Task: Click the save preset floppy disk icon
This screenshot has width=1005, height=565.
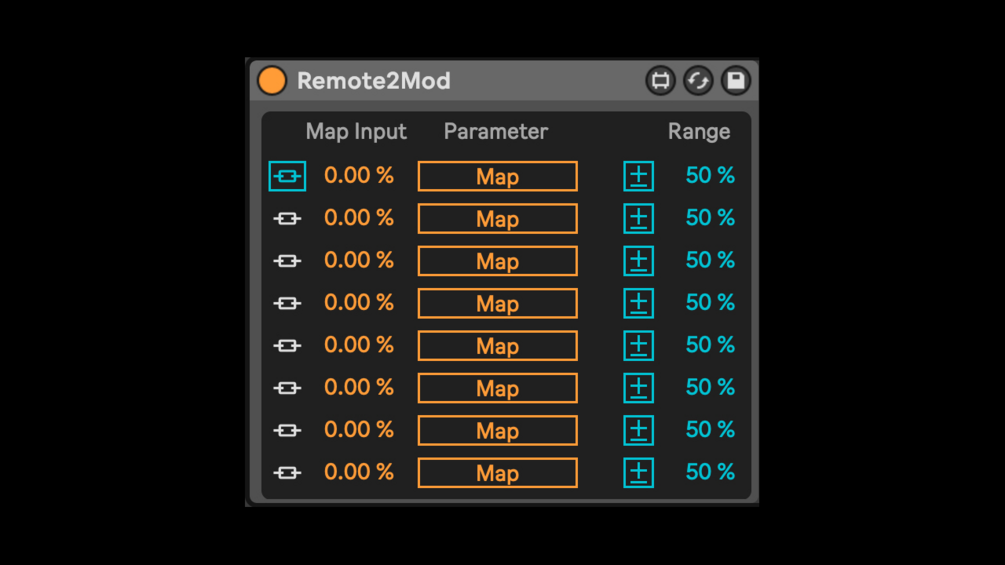Action: [735, 81]
